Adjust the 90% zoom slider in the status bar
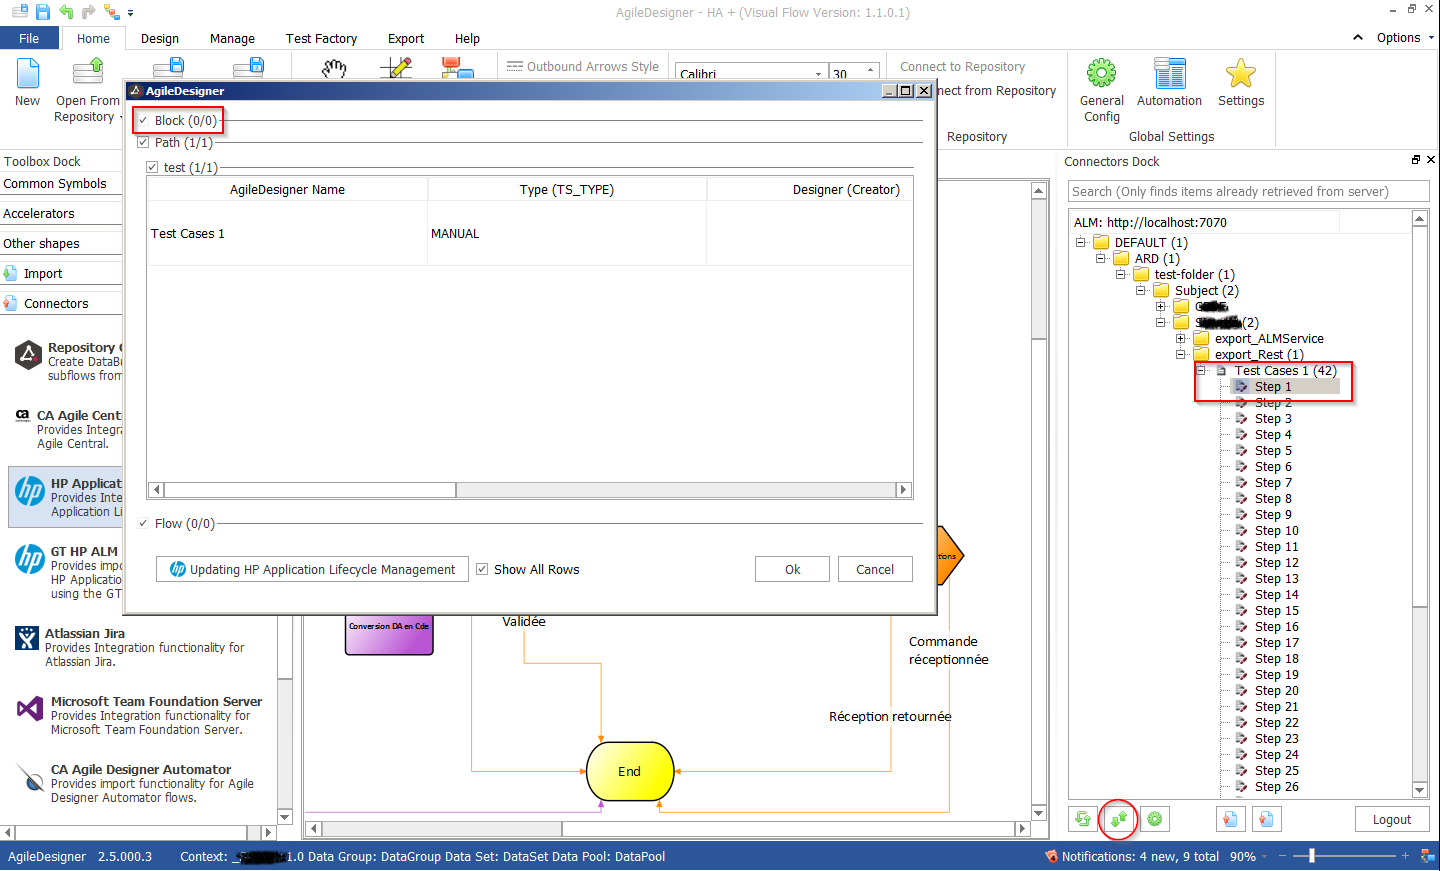The width and height of the screenshot is (1440, 871). [1313, 856]
